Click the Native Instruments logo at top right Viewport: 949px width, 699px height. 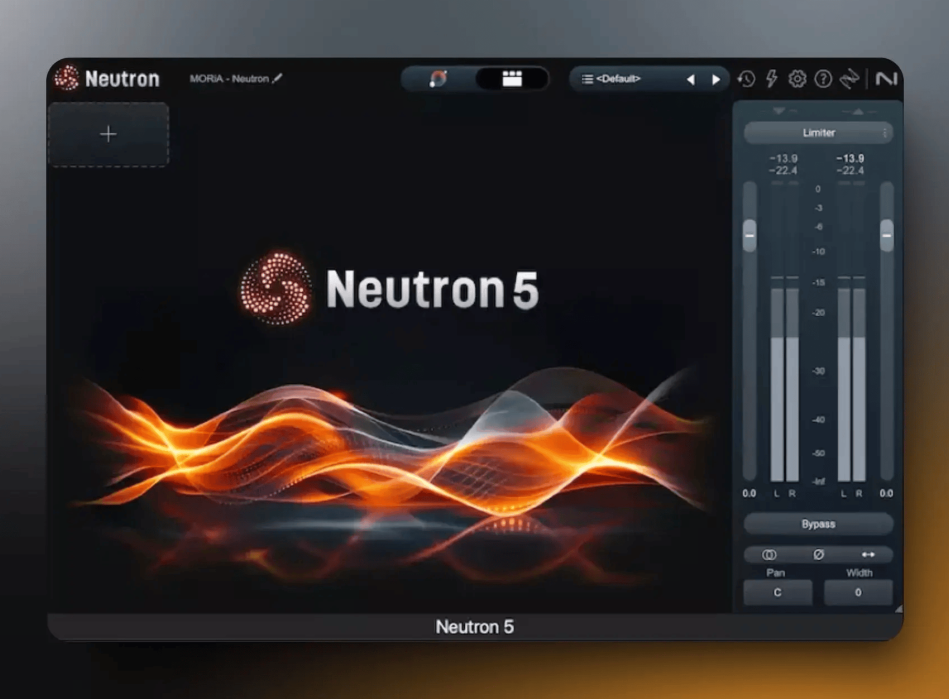[886, 79]
